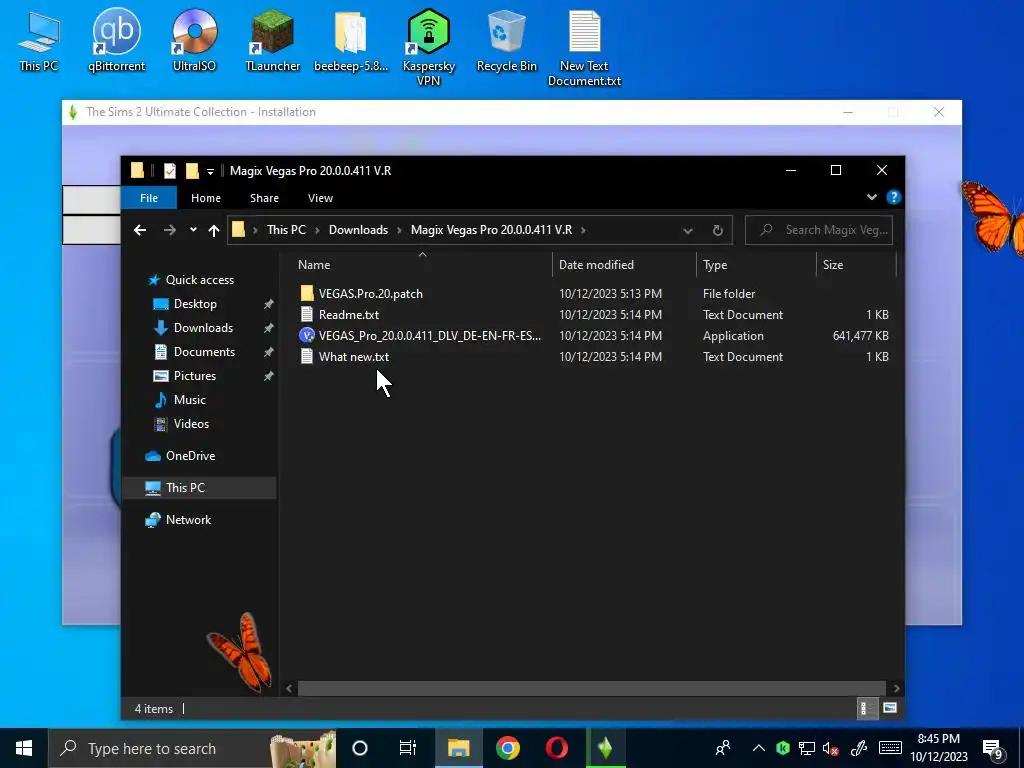The width and height of the screenshot is (1024, 768).
Task: Open Network in navigation pane
Action: (188, 520)
